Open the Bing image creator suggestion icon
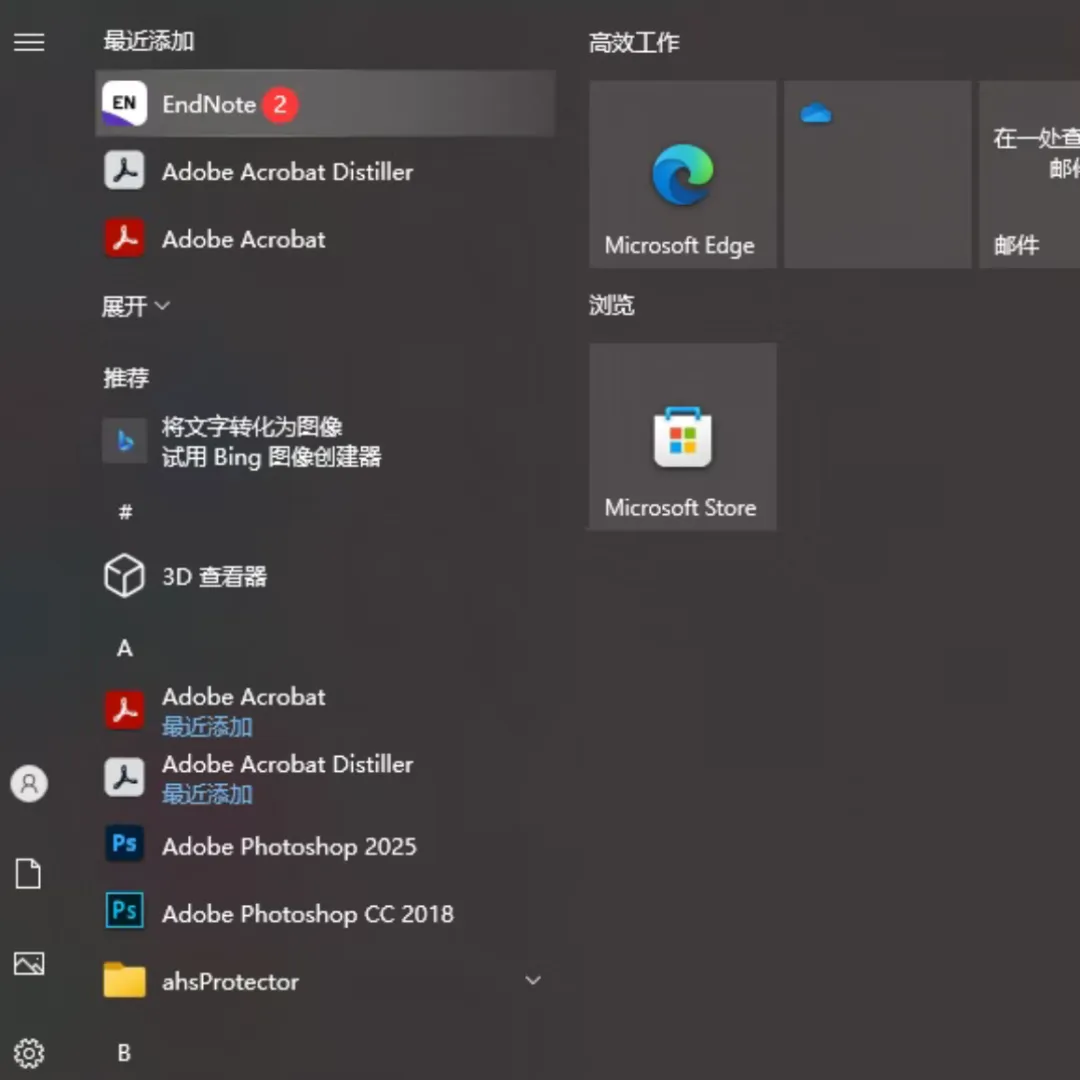 coord(125,441)
